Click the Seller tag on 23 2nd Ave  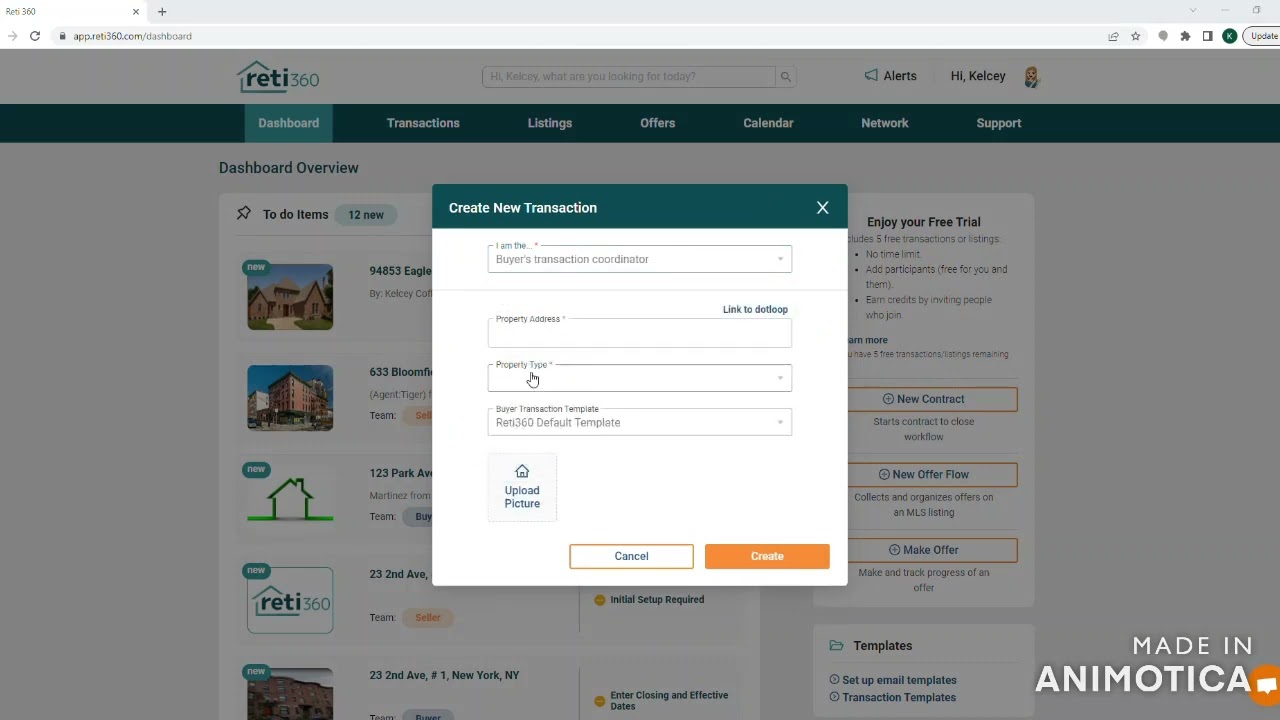(x=428, y=618)
